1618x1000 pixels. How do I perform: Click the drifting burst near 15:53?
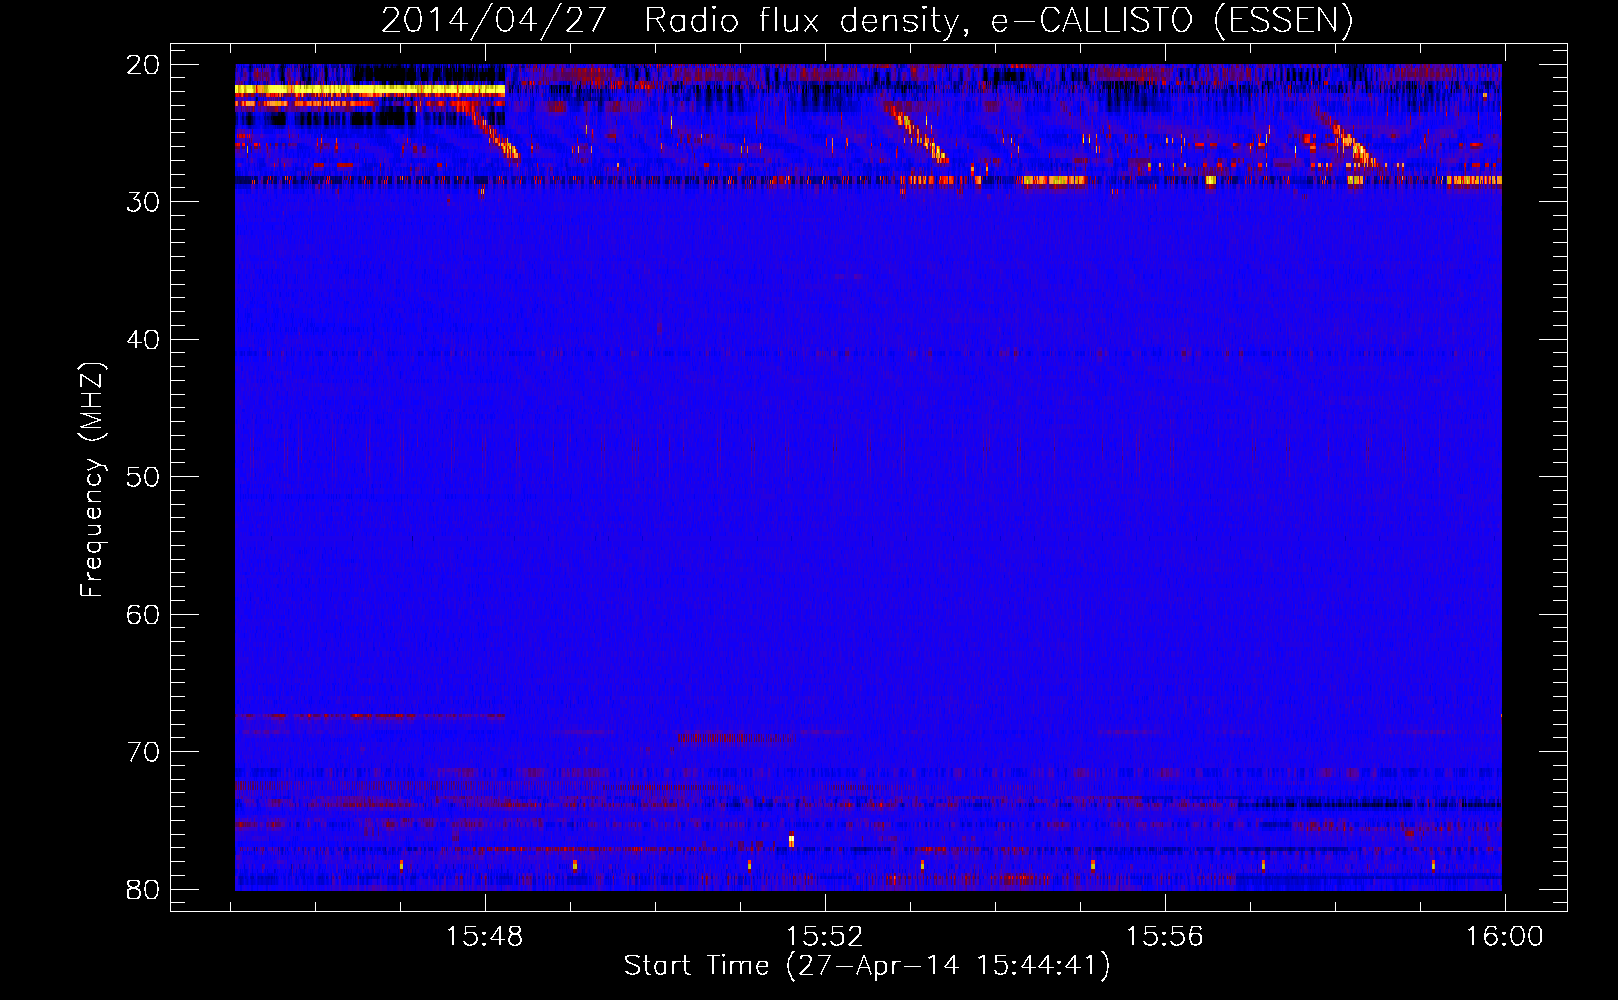pos(918,132)
